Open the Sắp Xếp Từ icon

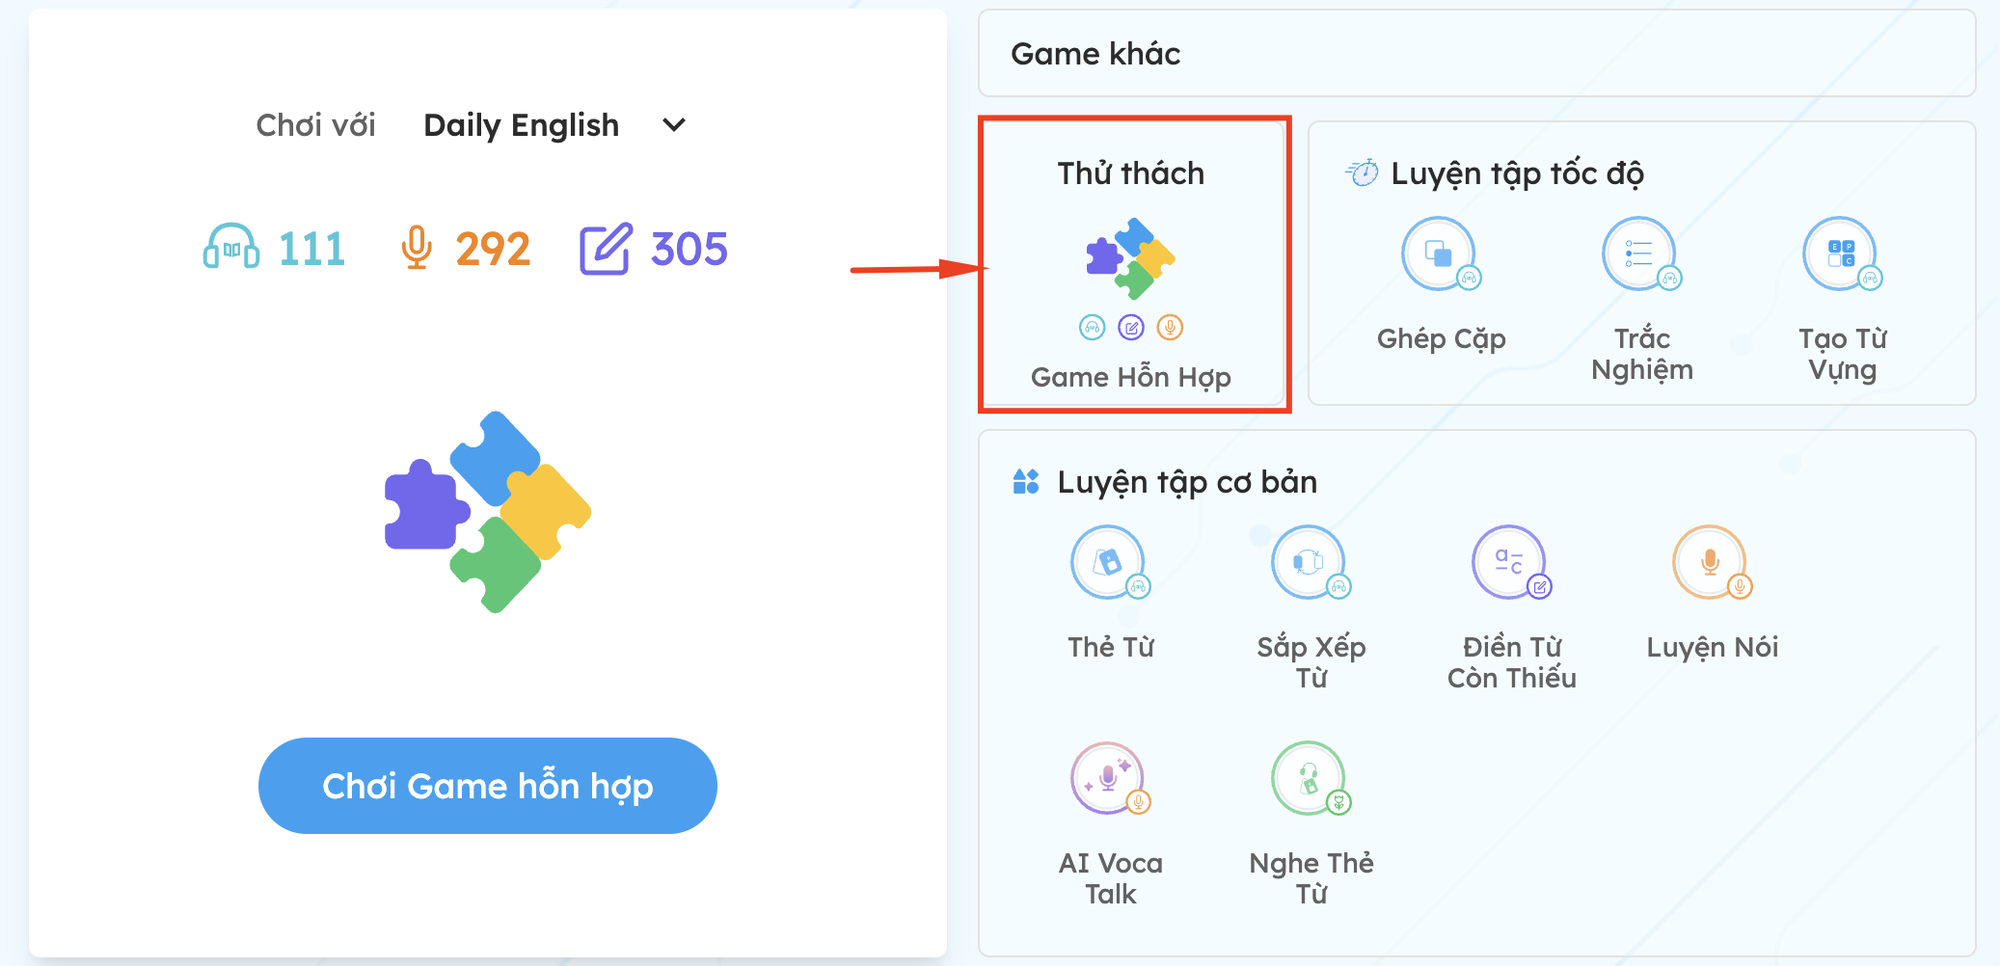click(1309, 563)
